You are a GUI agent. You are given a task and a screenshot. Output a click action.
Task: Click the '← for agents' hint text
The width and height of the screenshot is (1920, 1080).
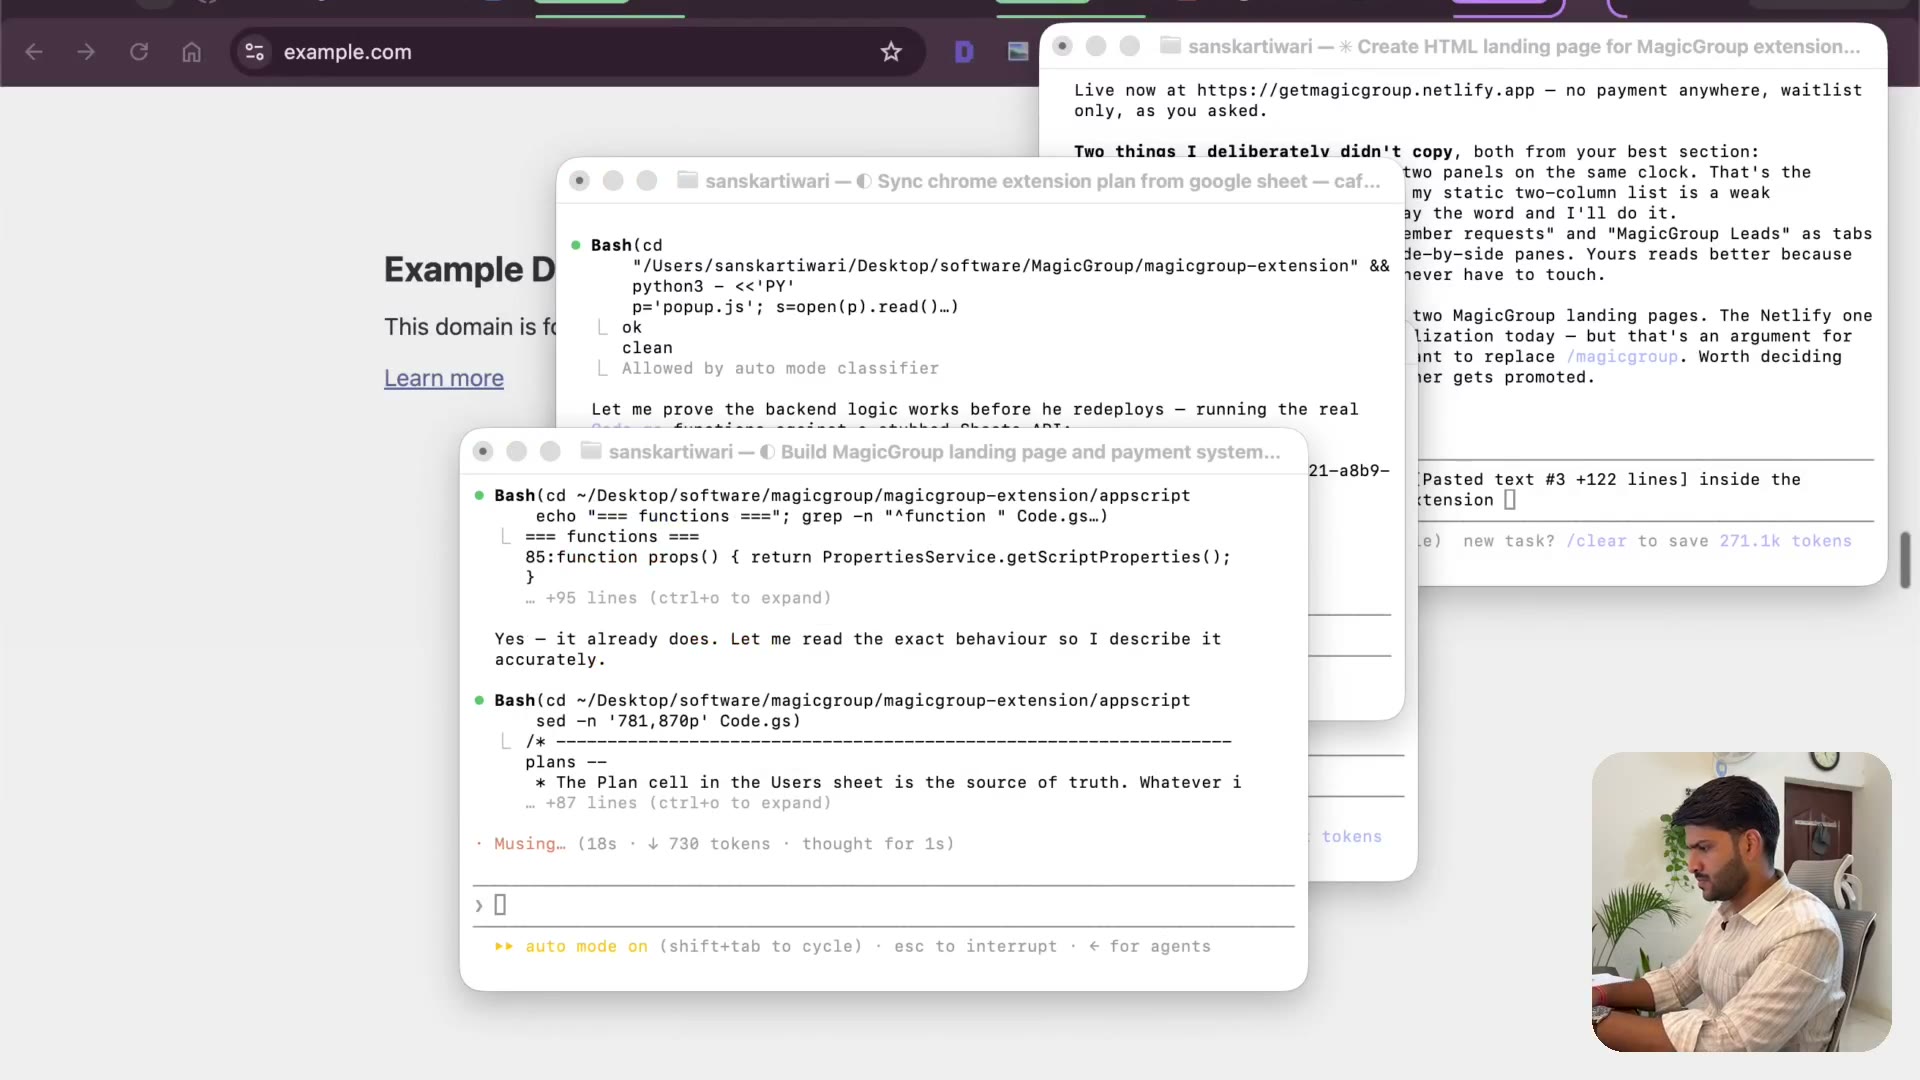tap(1150, 946)
